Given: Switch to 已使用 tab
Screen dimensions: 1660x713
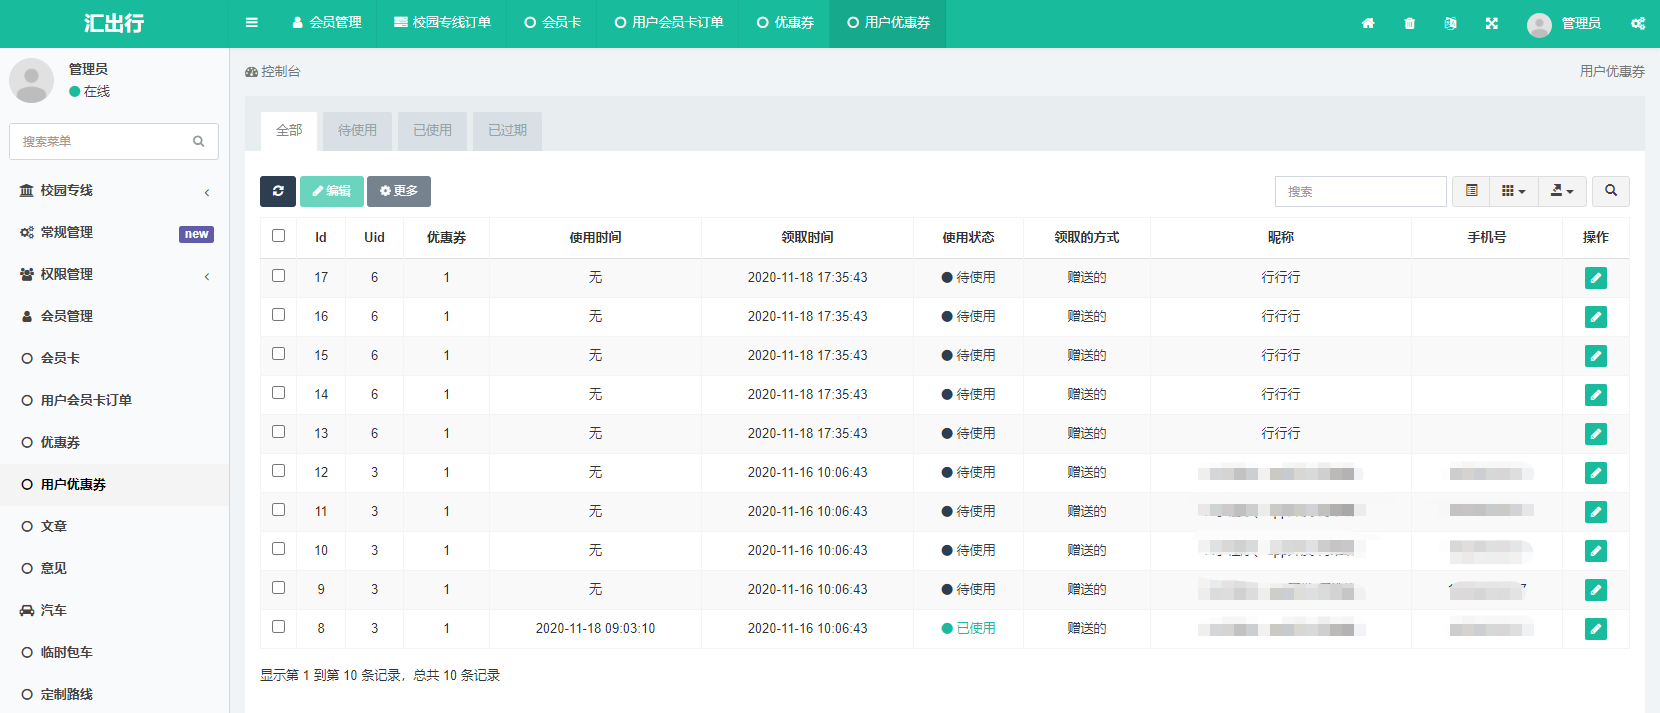Looking at the screenshot, I should [432, 131].
